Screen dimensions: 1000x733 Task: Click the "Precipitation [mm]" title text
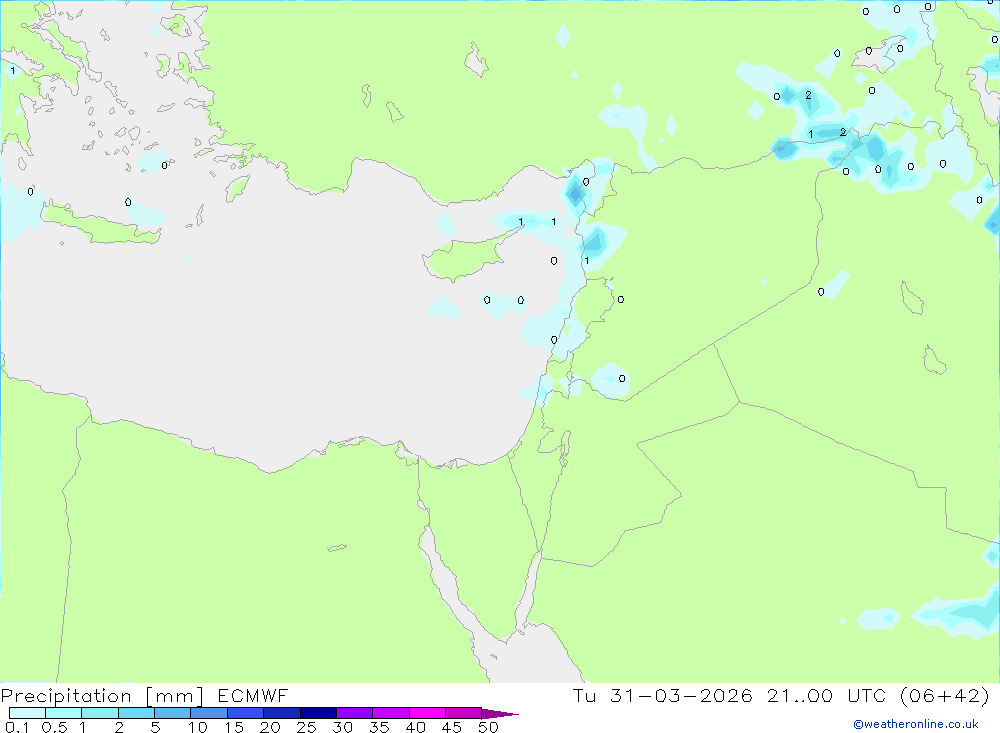pos(102,696)
